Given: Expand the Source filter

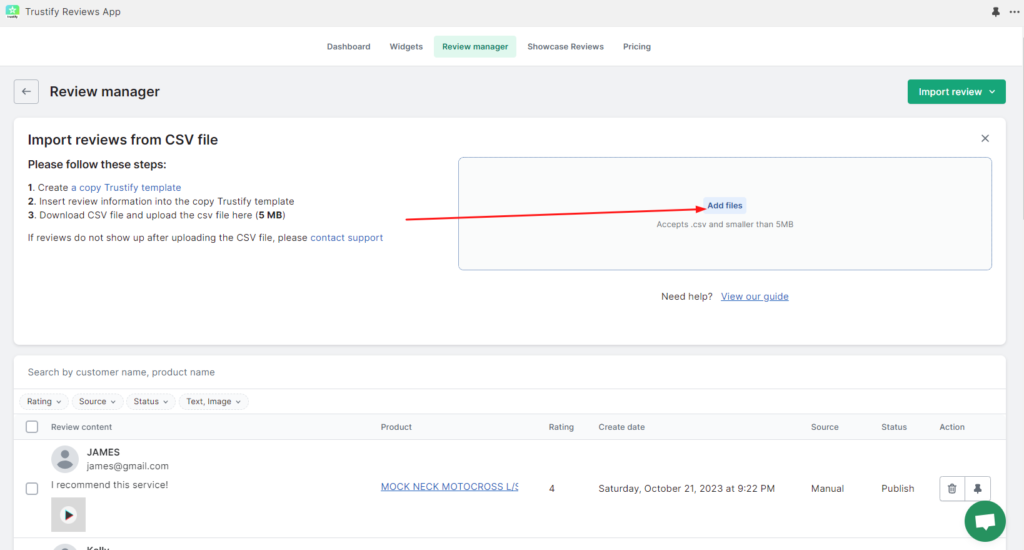Looking at the screenshot, I should 97,402.
